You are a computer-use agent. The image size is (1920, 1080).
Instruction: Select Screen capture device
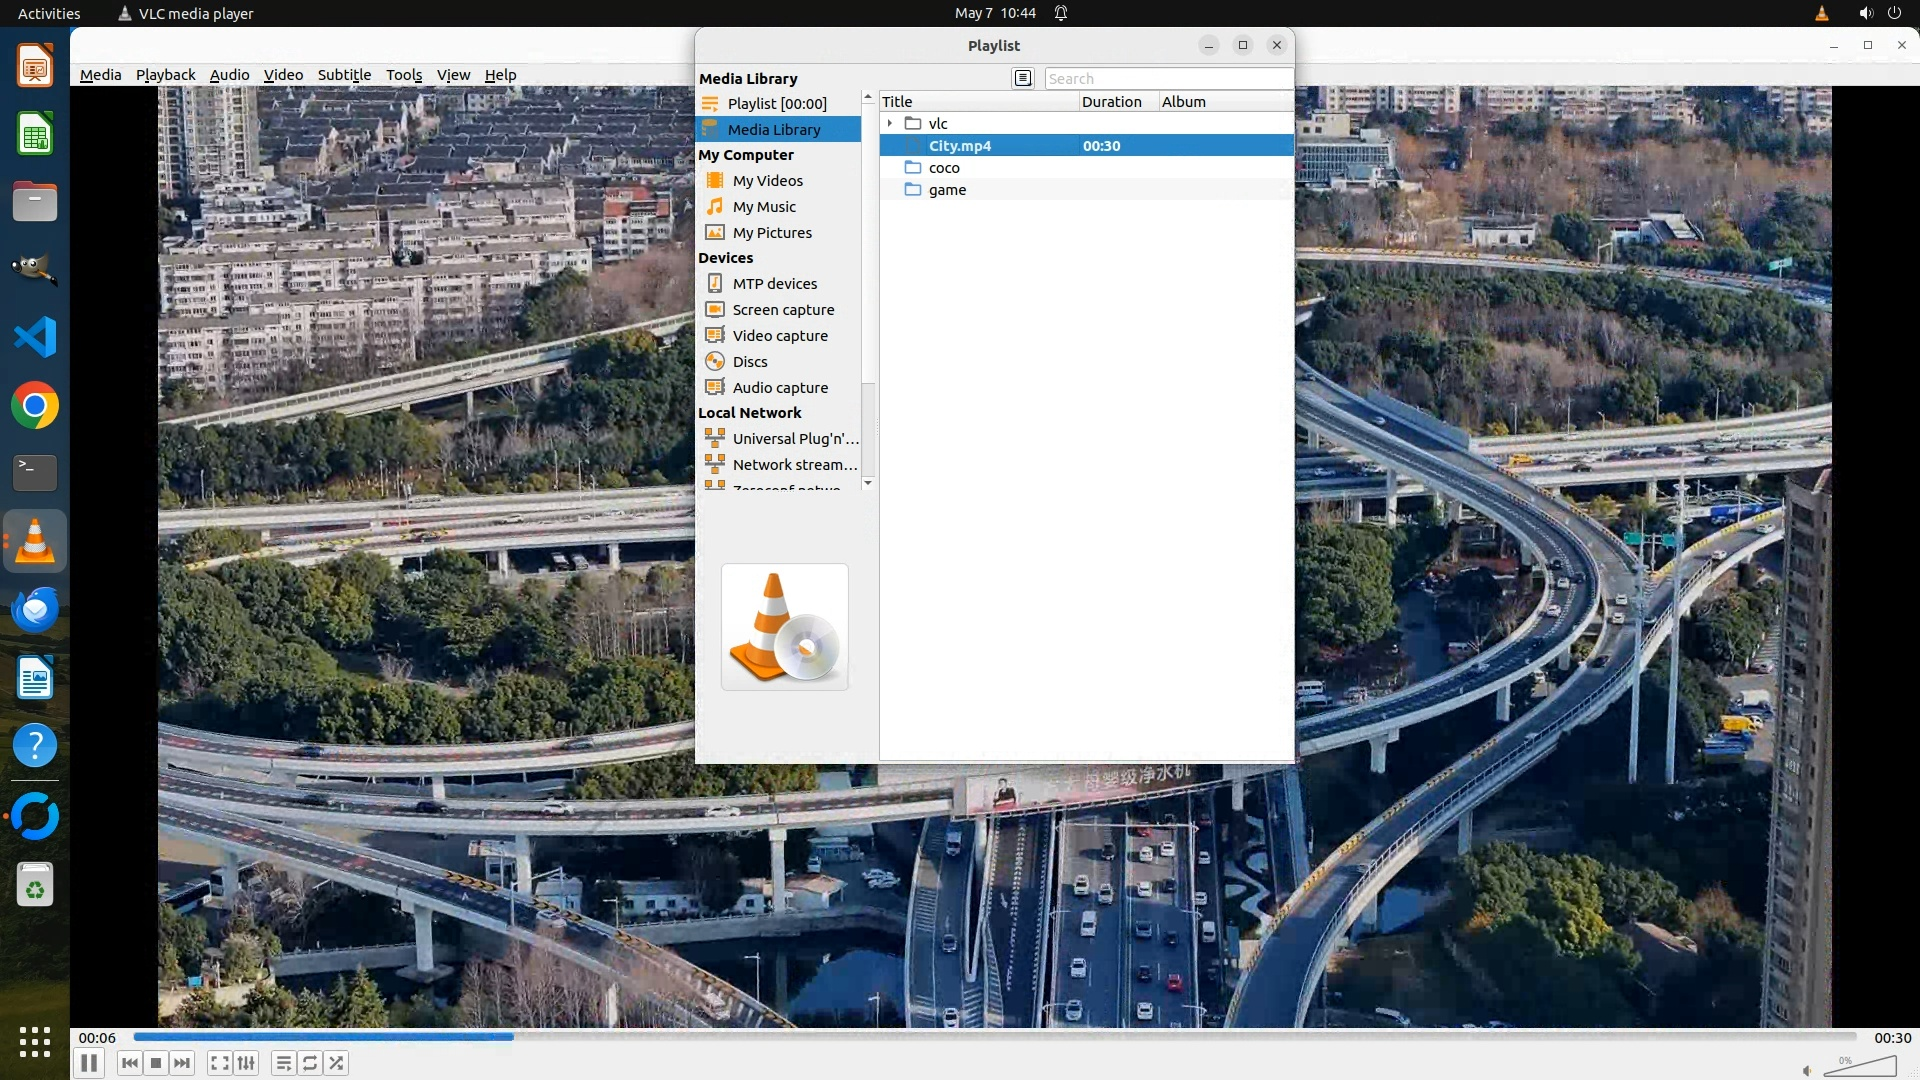782,310
